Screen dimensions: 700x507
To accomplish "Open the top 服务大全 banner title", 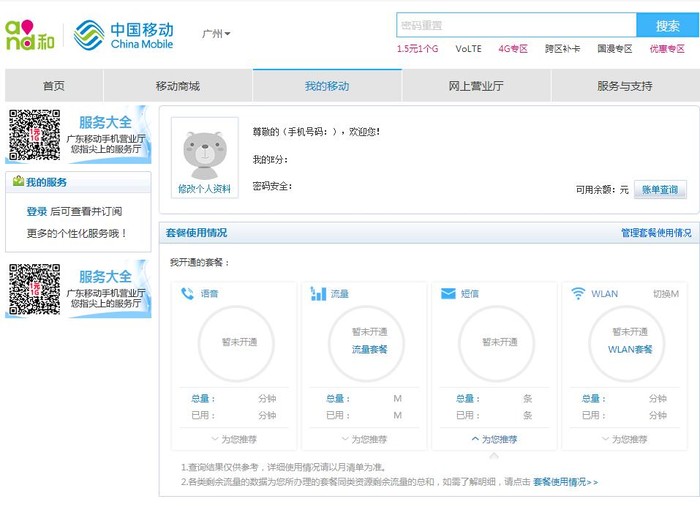I will pyautogui.click(x=105, y=122).
